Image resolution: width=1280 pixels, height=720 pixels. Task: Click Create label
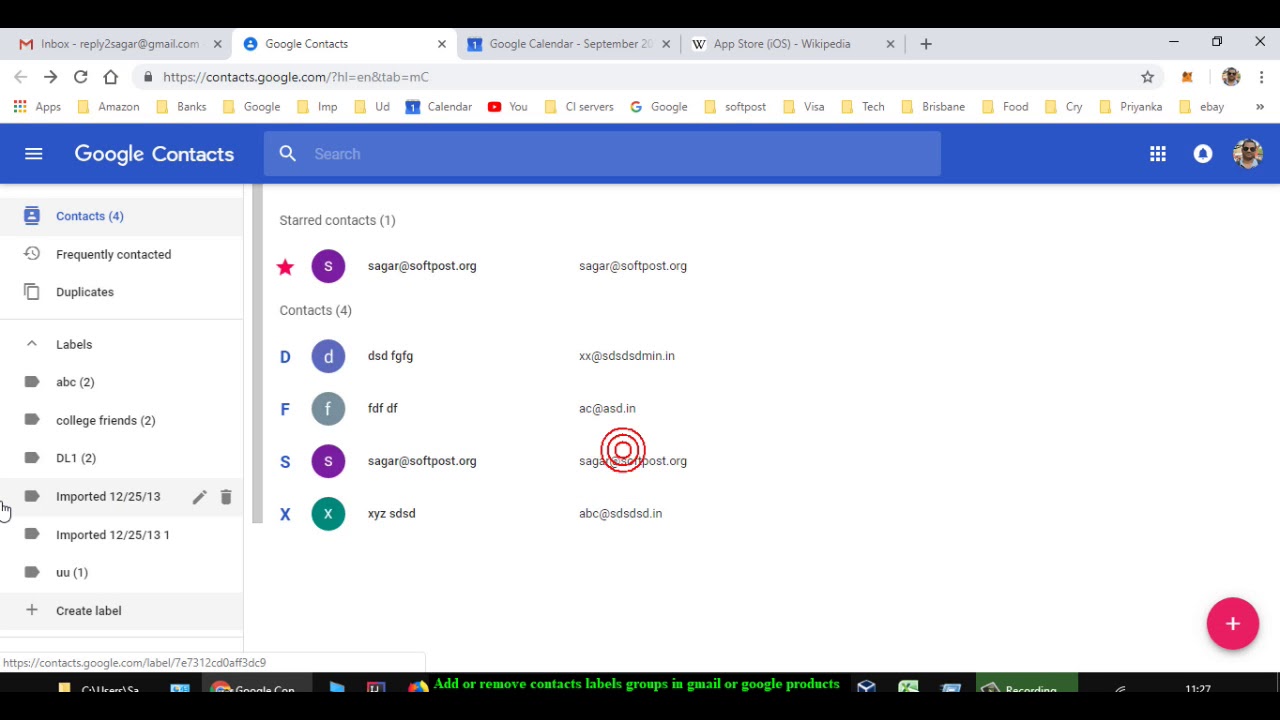coord(121,611)
